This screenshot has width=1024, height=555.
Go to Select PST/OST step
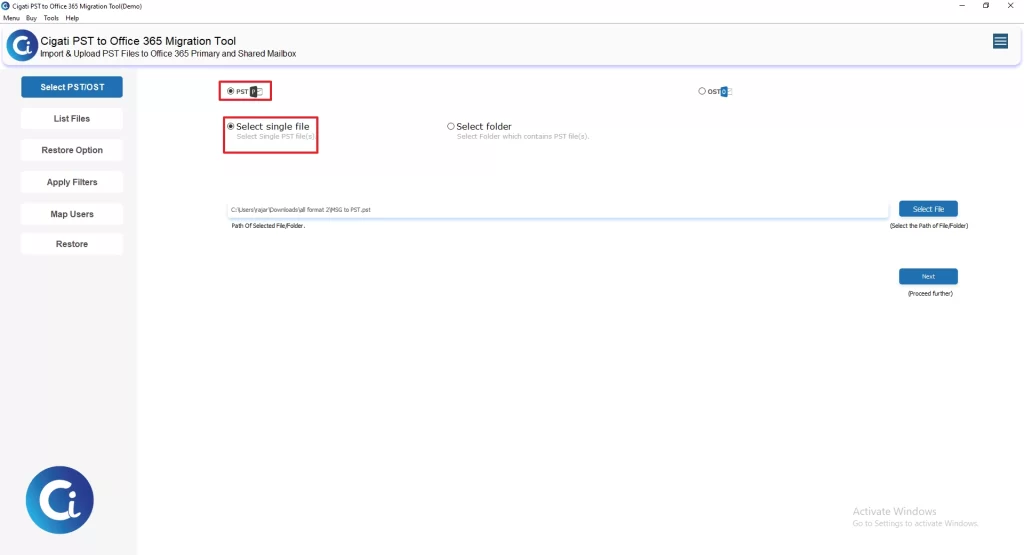point(72,87)
